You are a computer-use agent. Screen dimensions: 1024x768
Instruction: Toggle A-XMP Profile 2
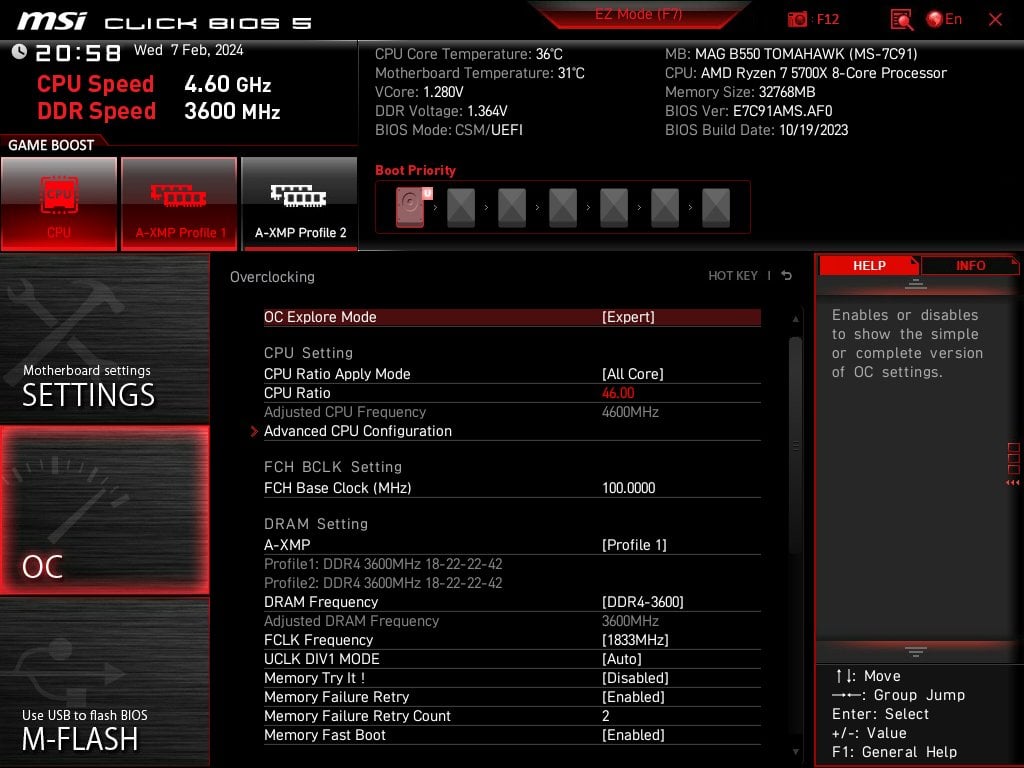coord(300,204)
